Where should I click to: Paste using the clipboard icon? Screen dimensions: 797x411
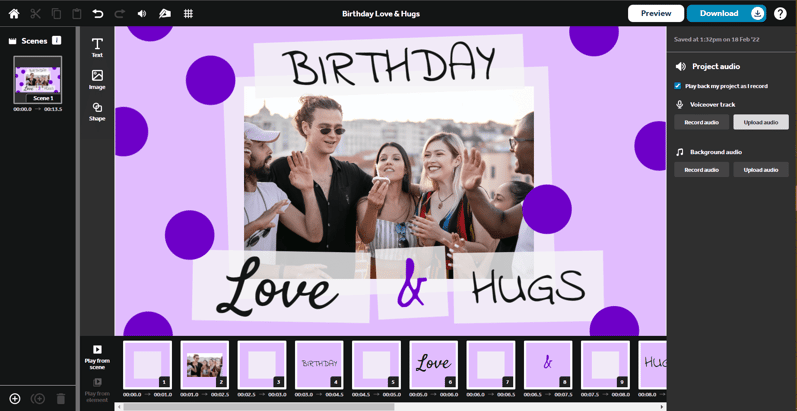(x=77, y=14)
